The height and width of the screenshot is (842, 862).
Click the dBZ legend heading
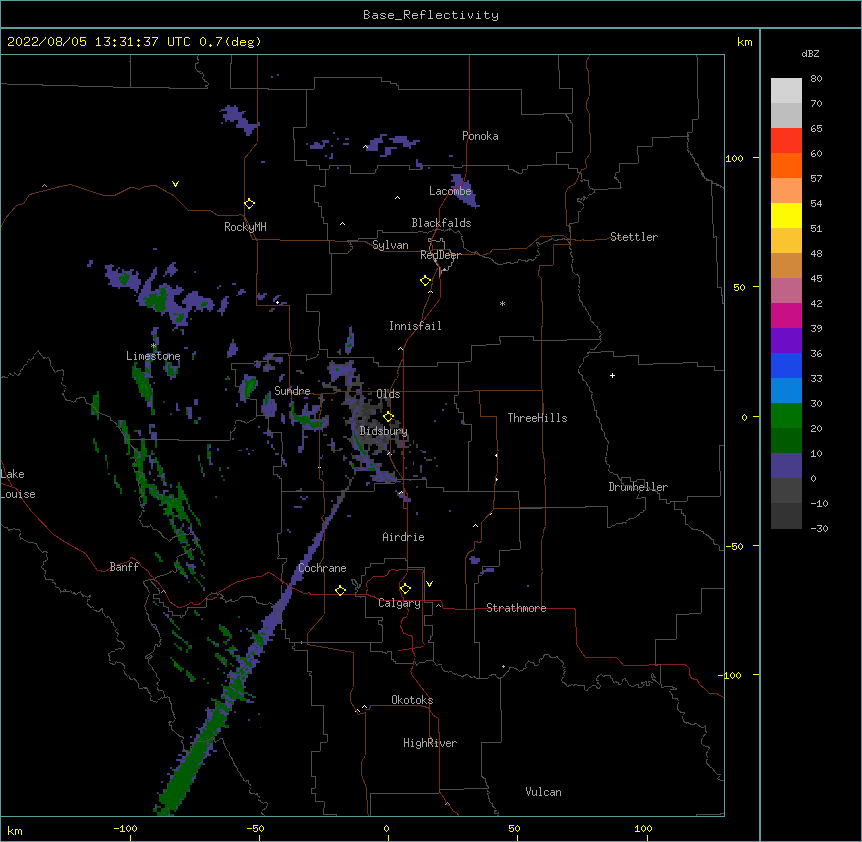[x=810, y=53]
